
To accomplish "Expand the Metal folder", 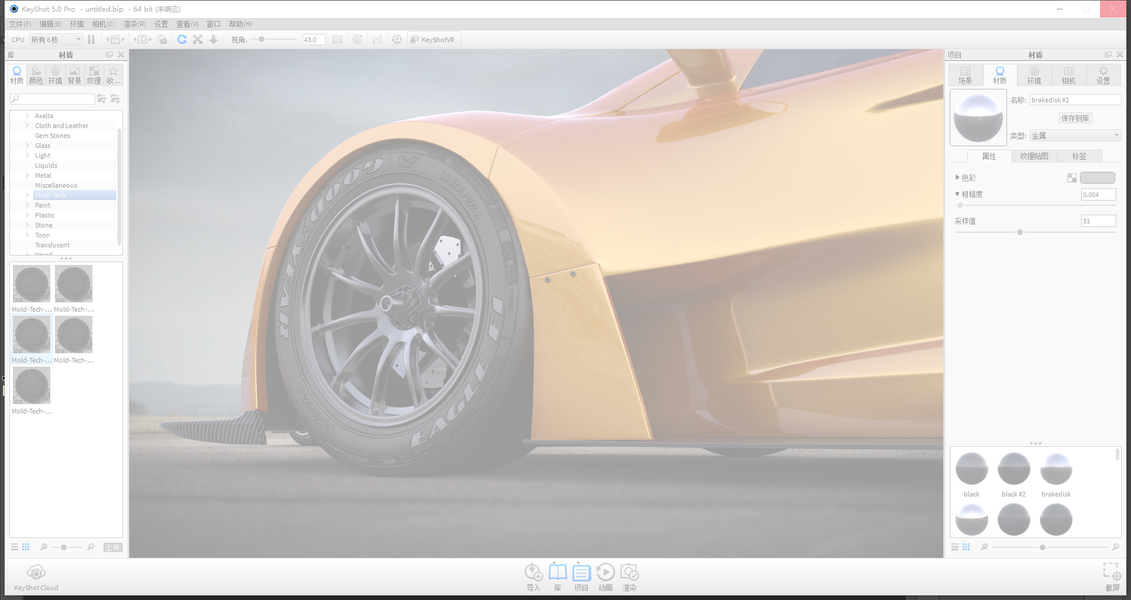I will coord(27,175).
